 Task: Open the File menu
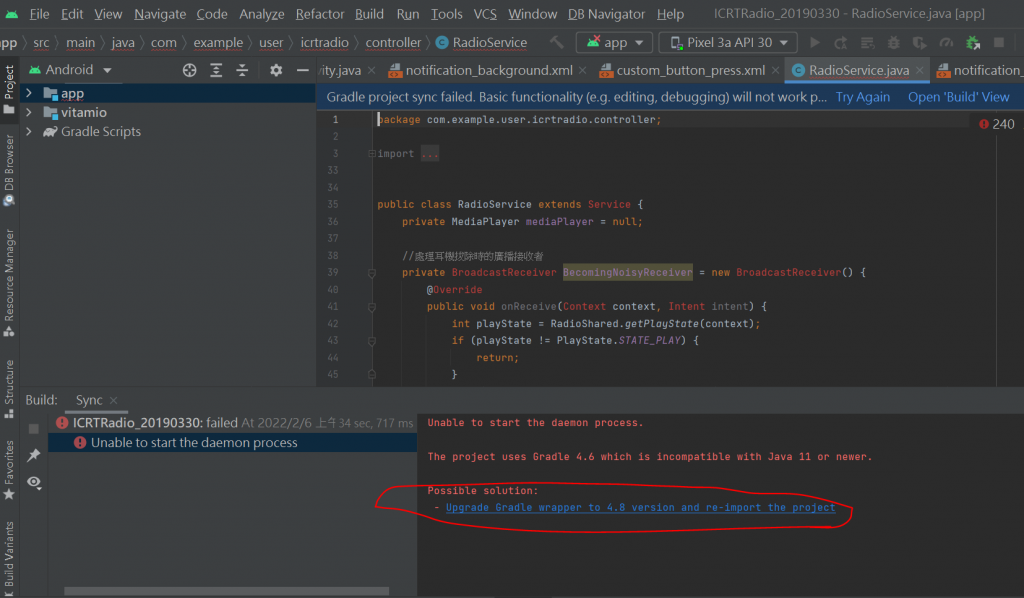[39, 14]
